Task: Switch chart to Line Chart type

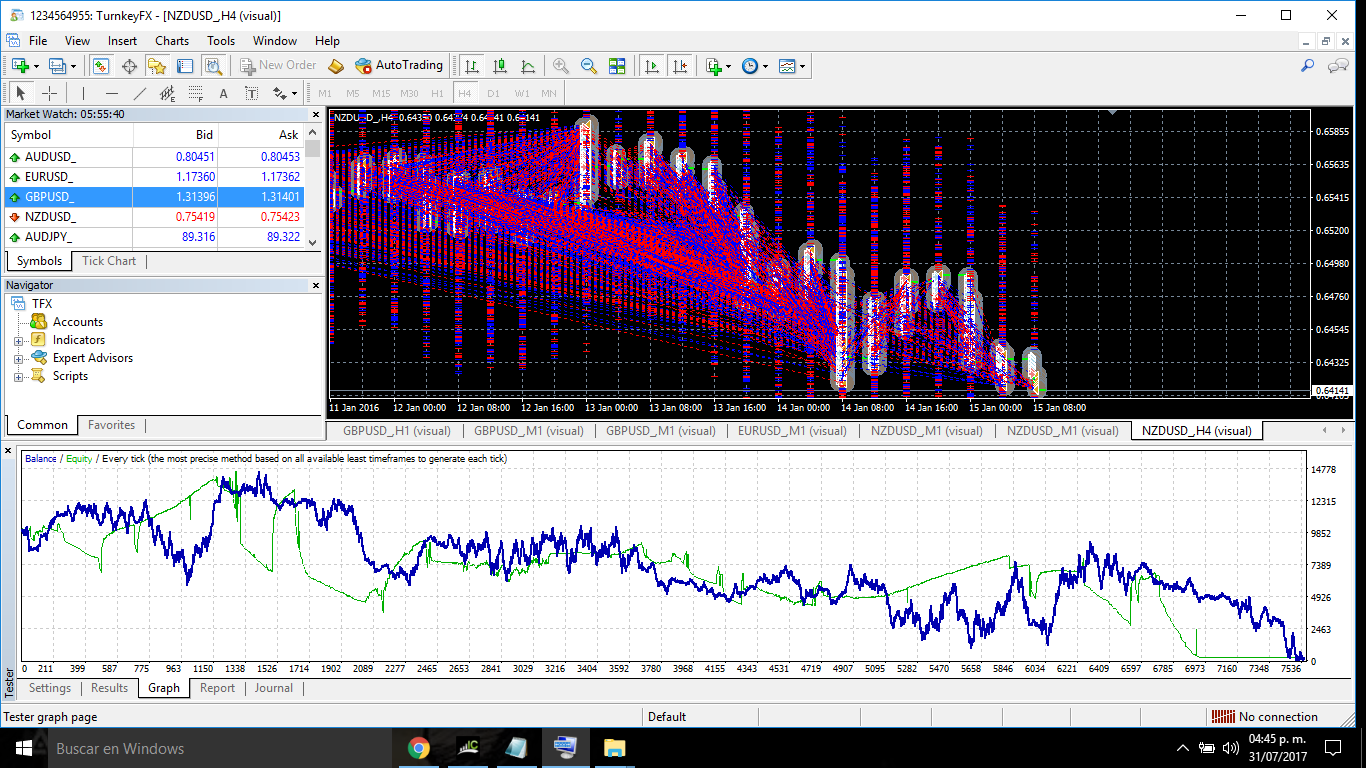Action: pos(528,66)
